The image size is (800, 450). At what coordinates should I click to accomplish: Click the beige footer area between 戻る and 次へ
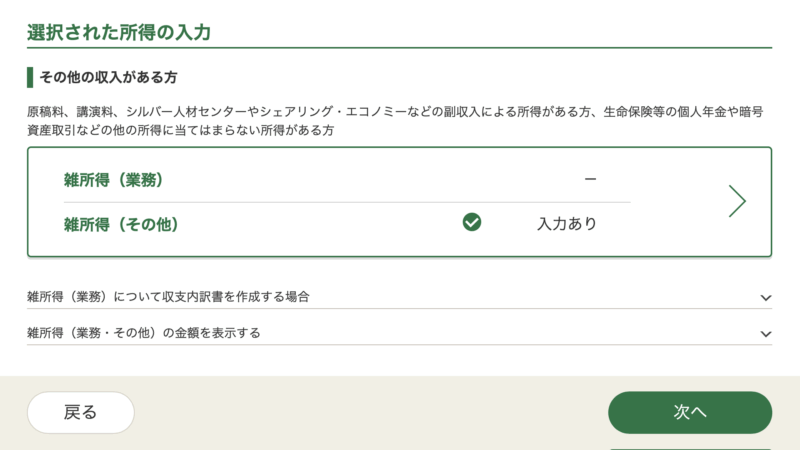[370, 412]
